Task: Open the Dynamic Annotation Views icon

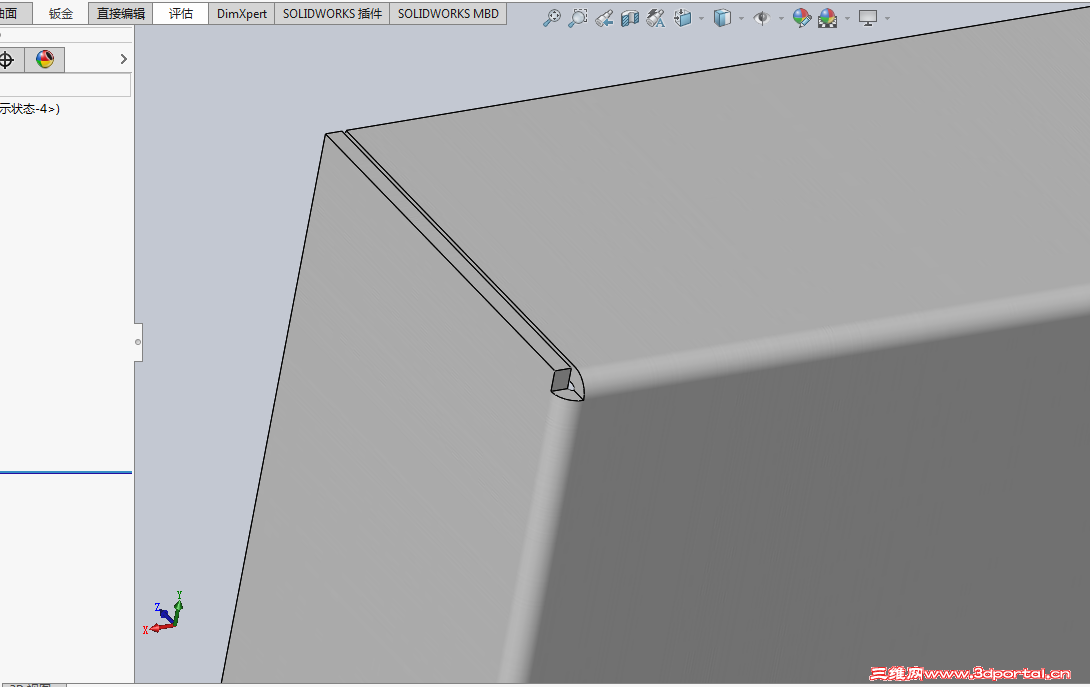Action: pos(656,18)
